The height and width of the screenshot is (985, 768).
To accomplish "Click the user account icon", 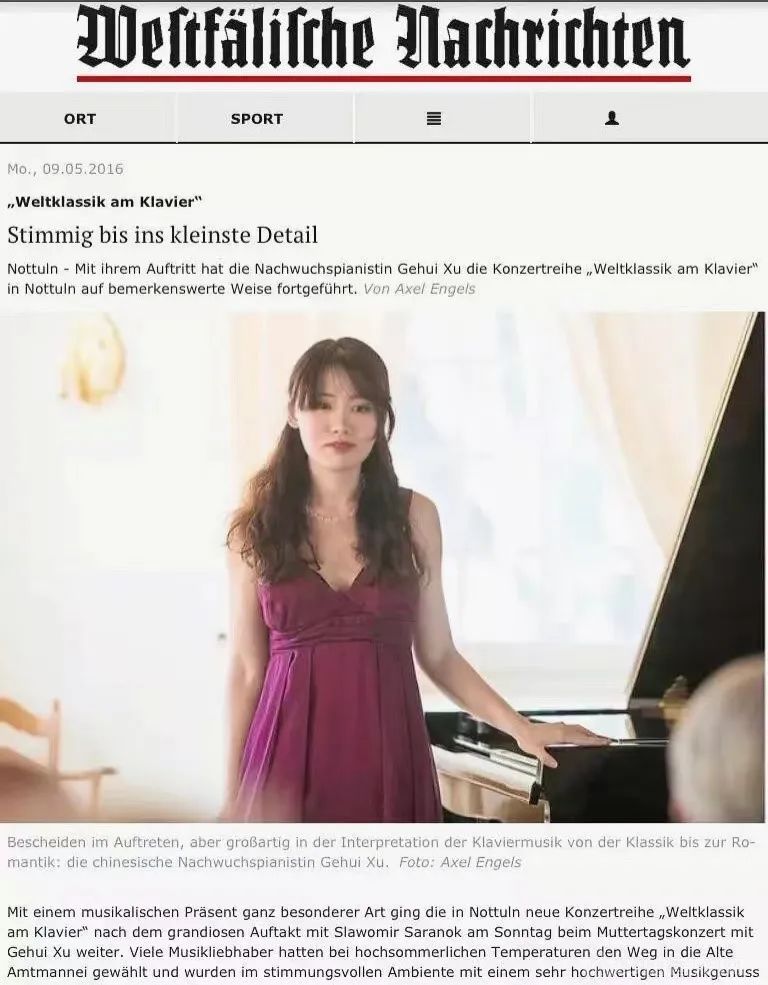I will [x=612, y=118].
